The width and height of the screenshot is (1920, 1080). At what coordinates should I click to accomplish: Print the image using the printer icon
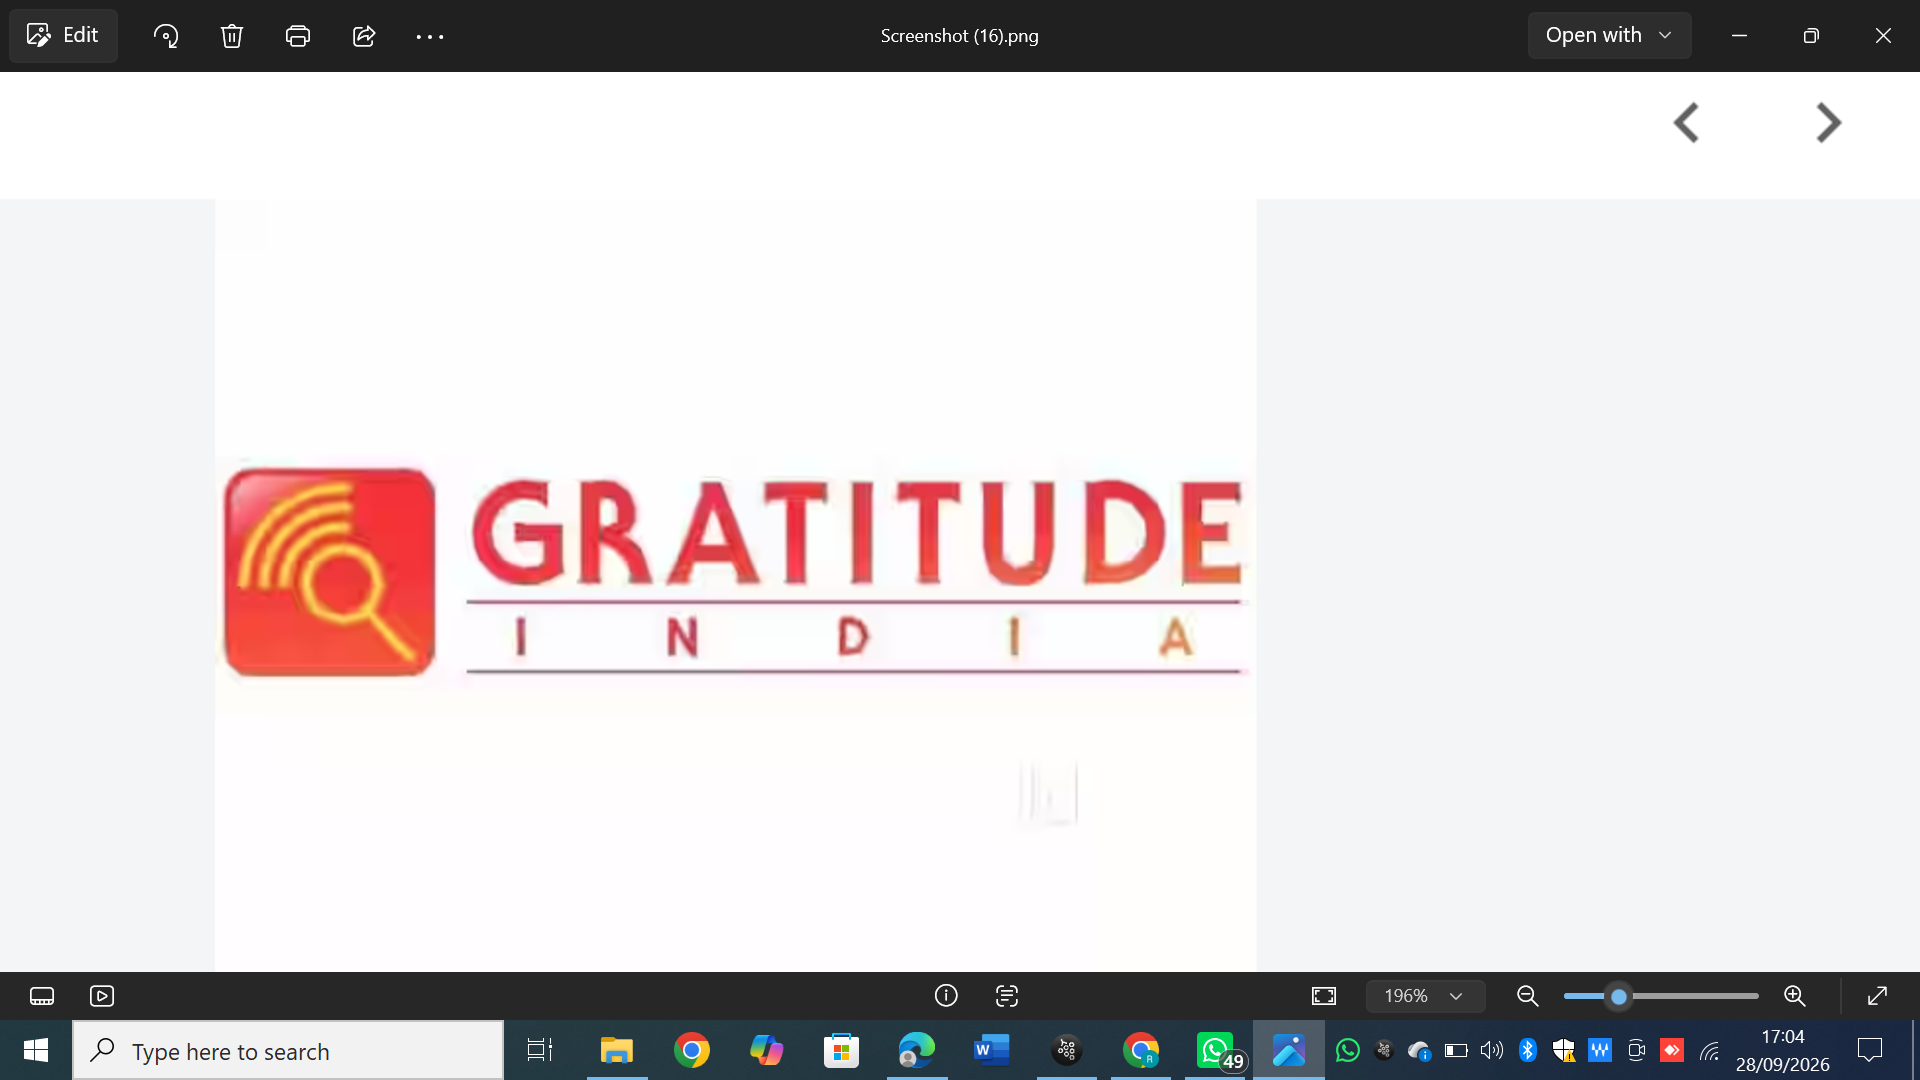(298, 36)
